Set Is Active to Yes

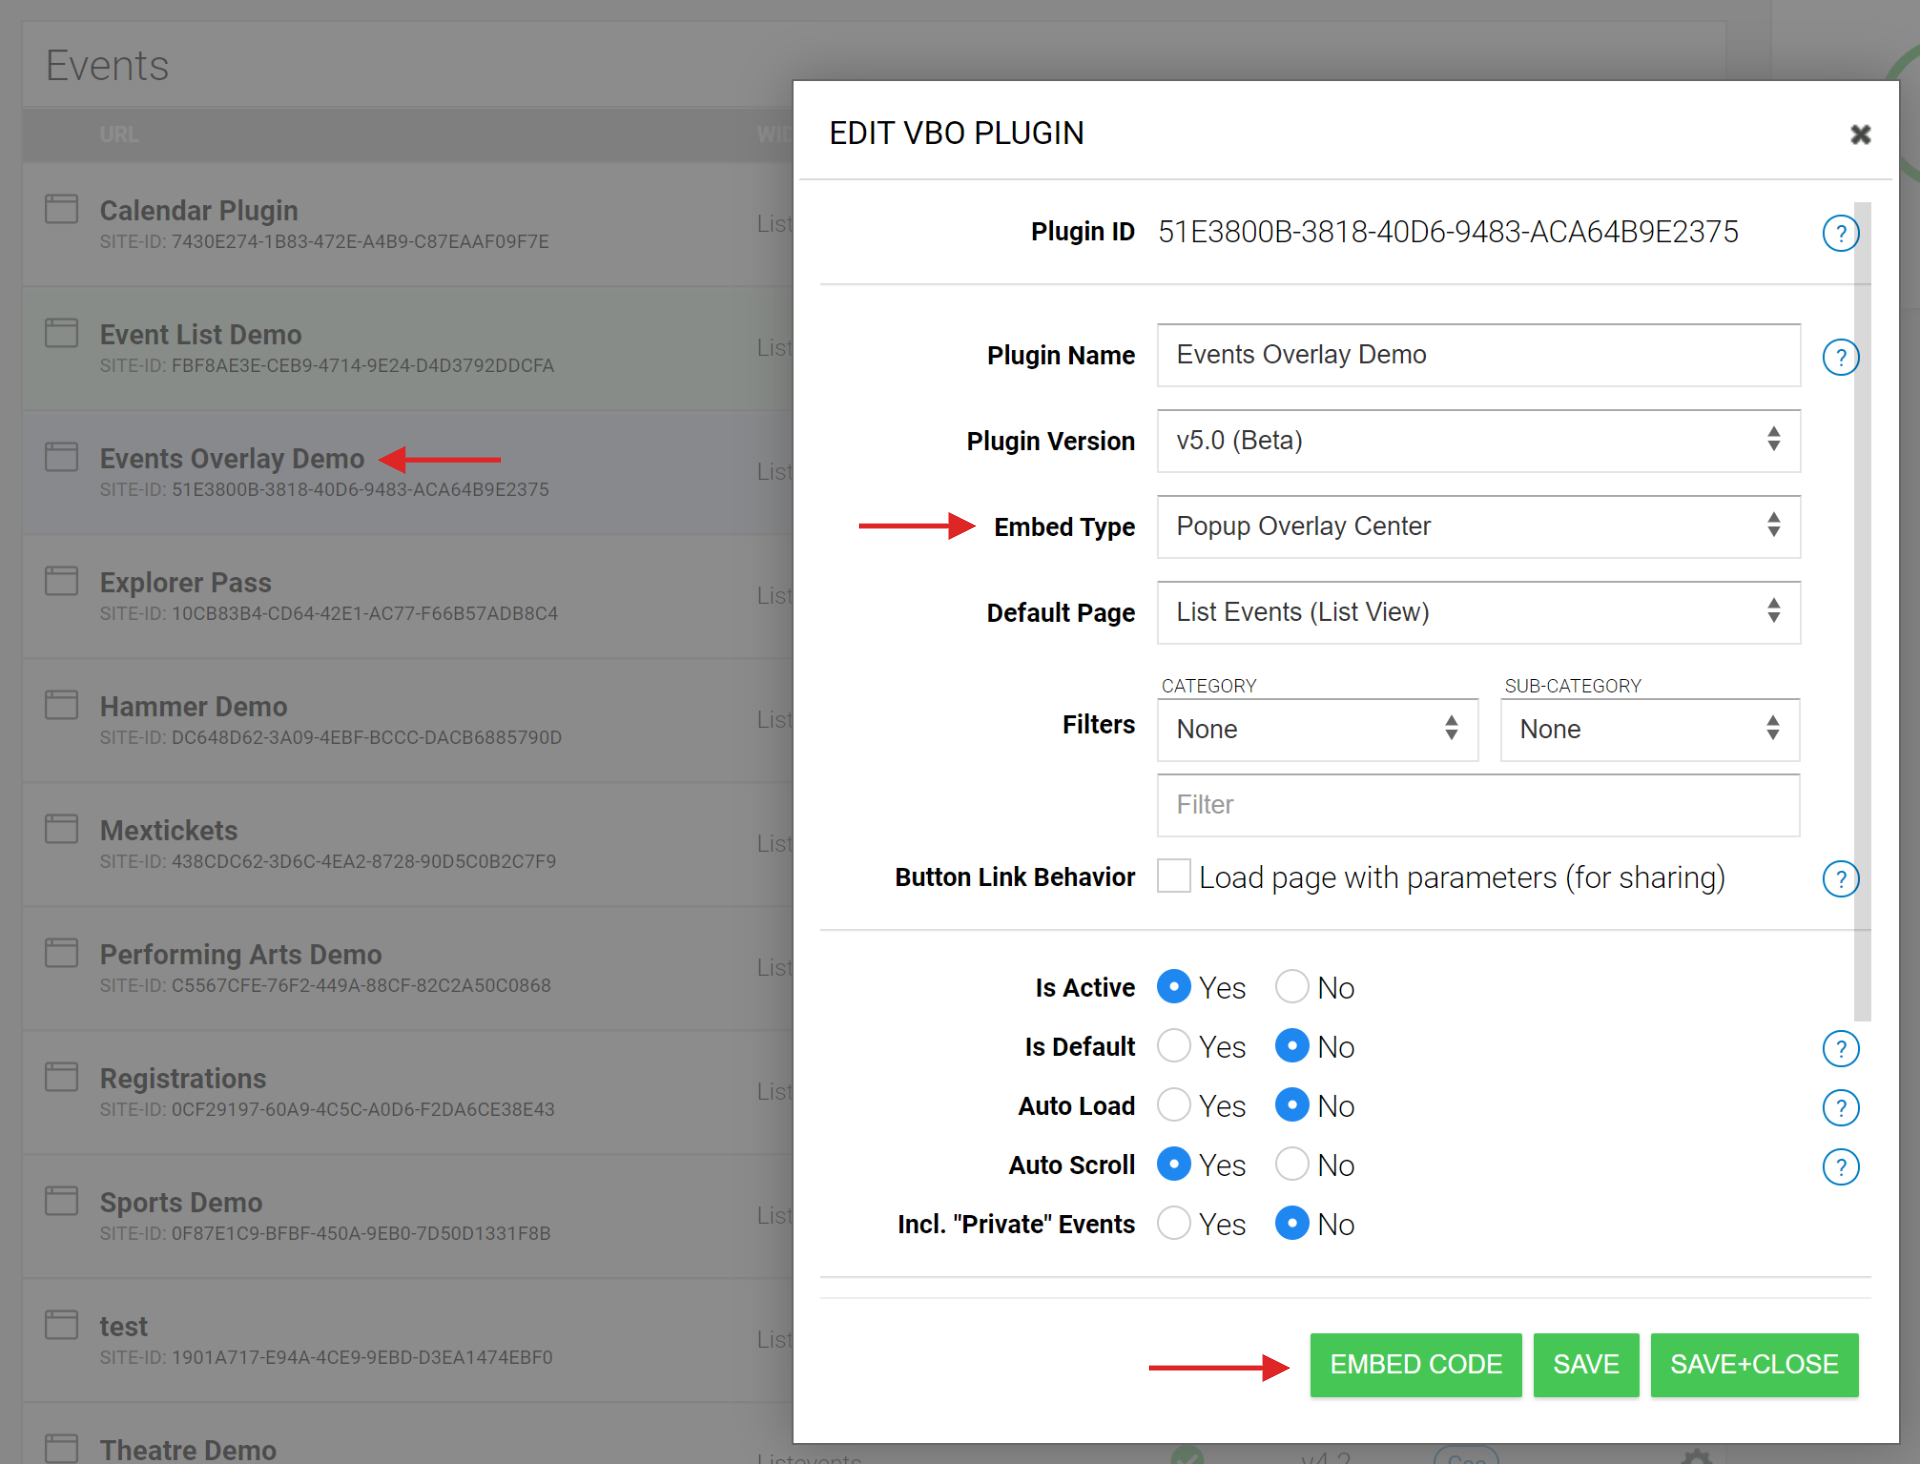1174,987
